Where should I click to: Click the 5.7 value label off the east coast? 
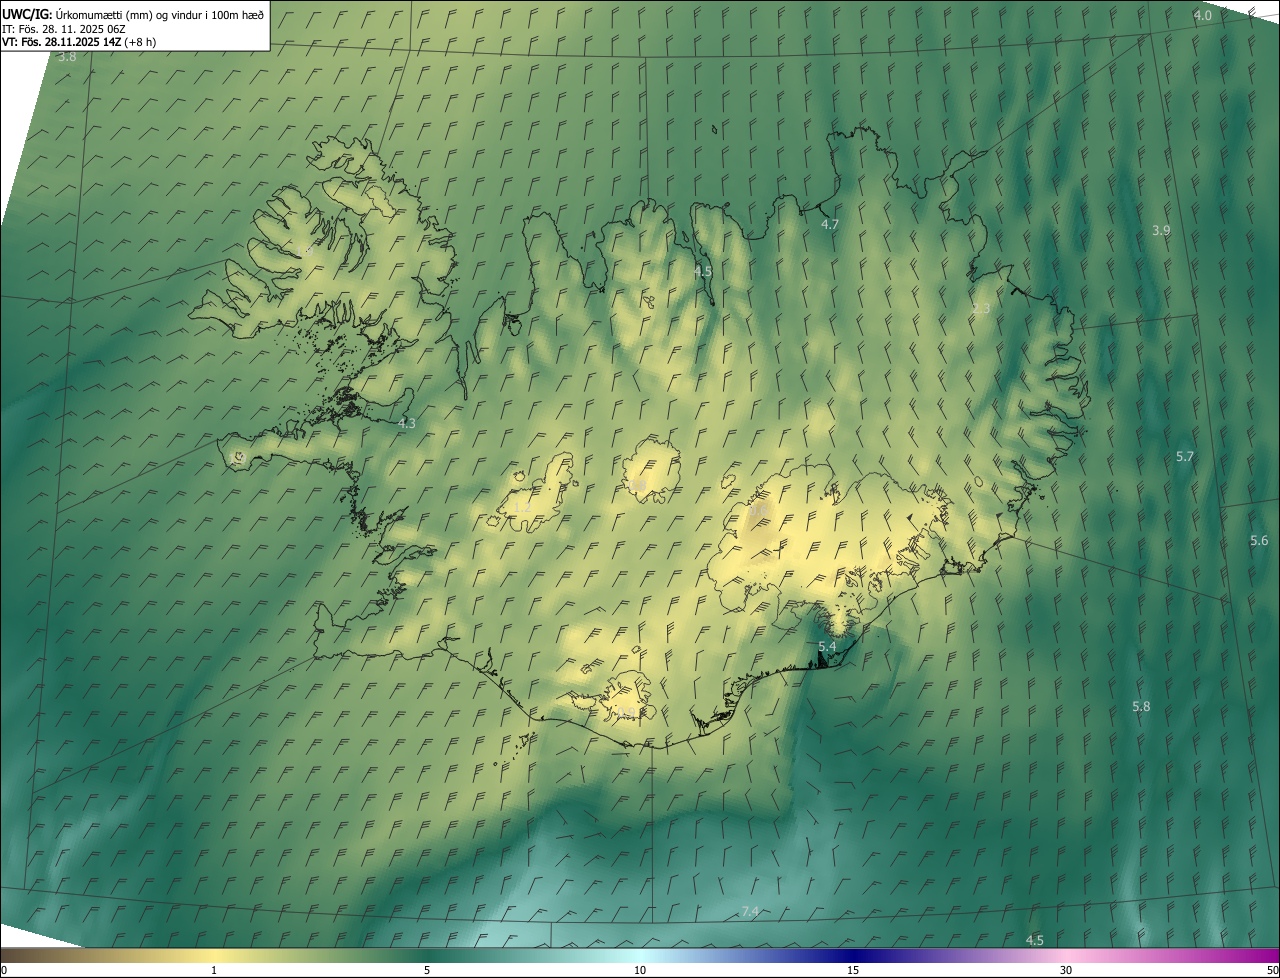tap(1185, 456)
